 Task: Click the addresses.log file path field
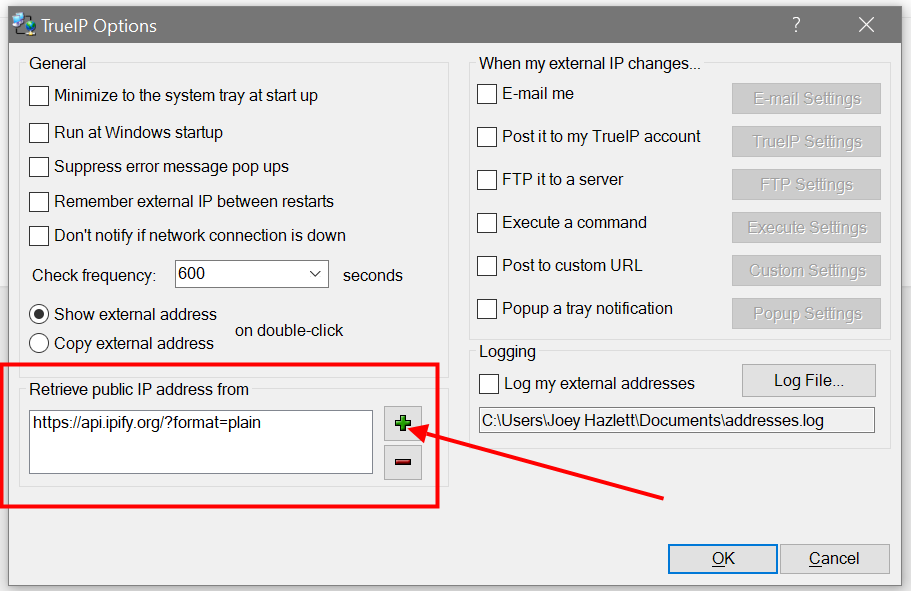tap(676, 420)
